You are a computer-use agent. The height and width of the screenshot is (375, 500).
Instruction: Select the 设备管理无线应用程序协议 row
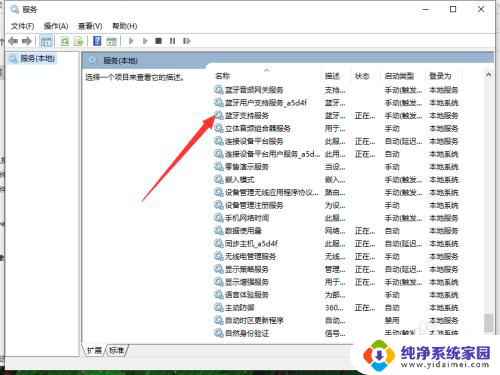point(337,192)
